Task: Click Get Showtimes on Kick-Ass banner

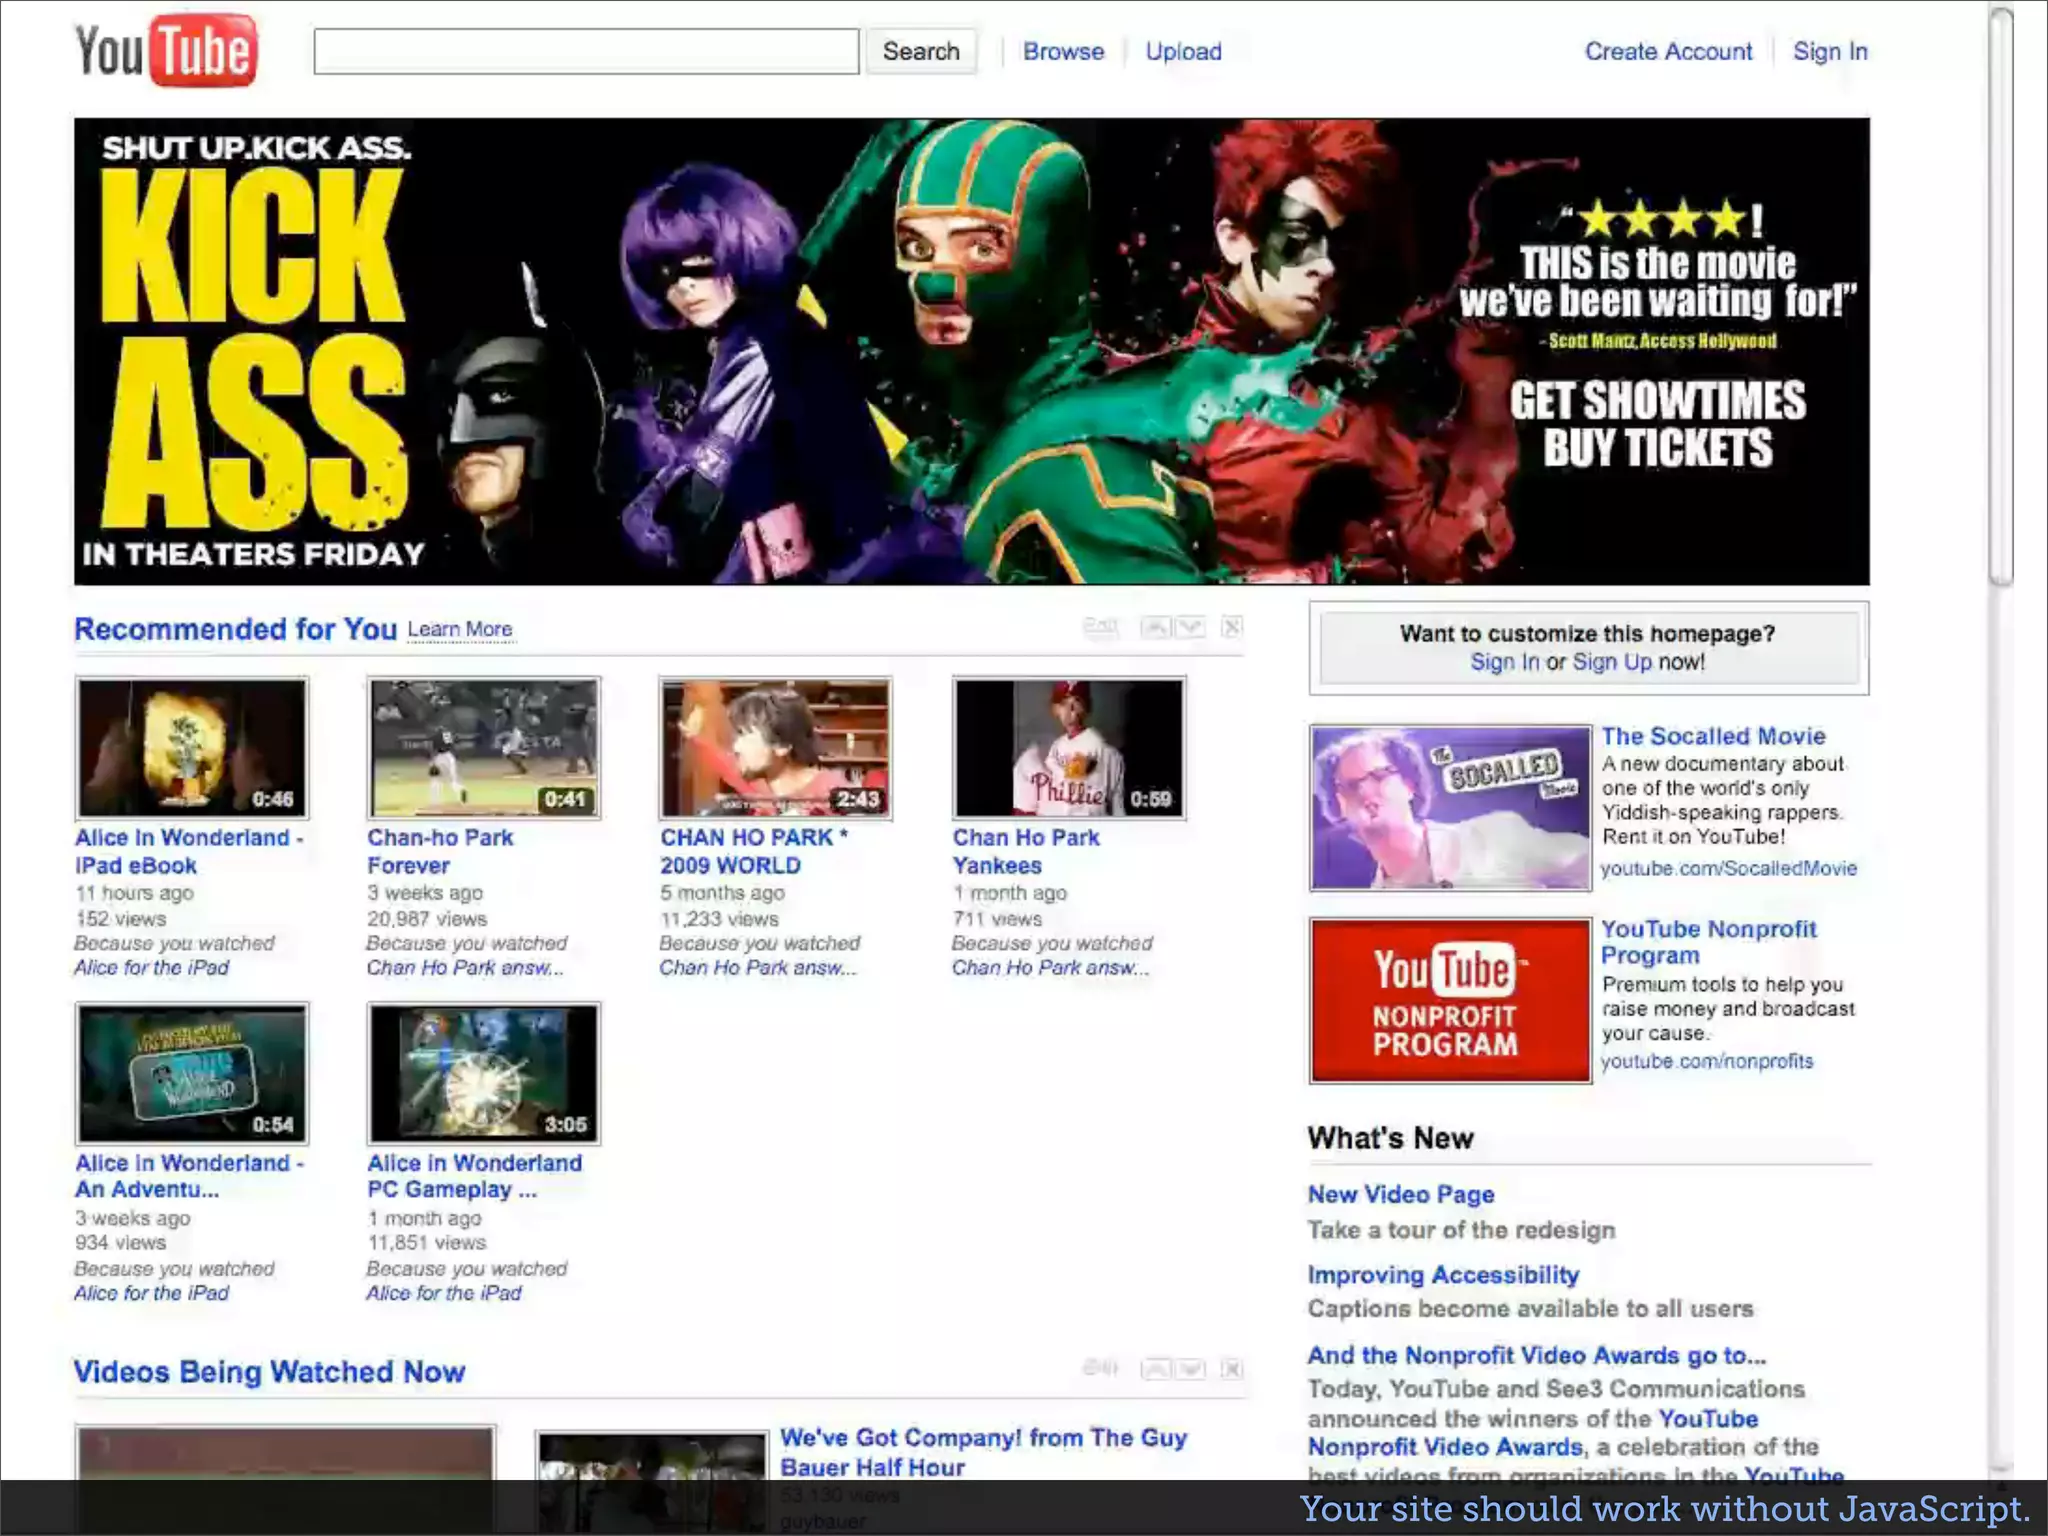Action: 1657,401
